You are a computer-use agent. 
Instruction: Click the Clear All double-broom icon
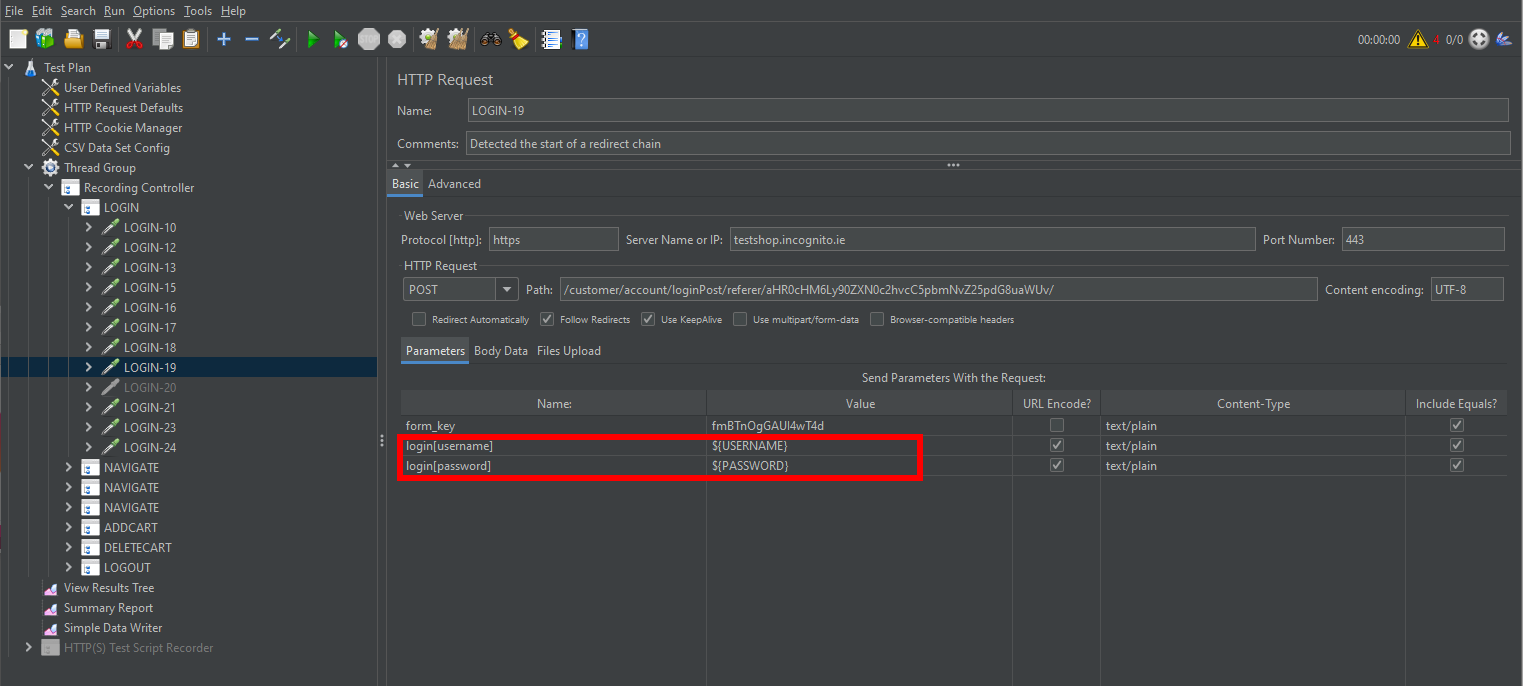(458, 39)
